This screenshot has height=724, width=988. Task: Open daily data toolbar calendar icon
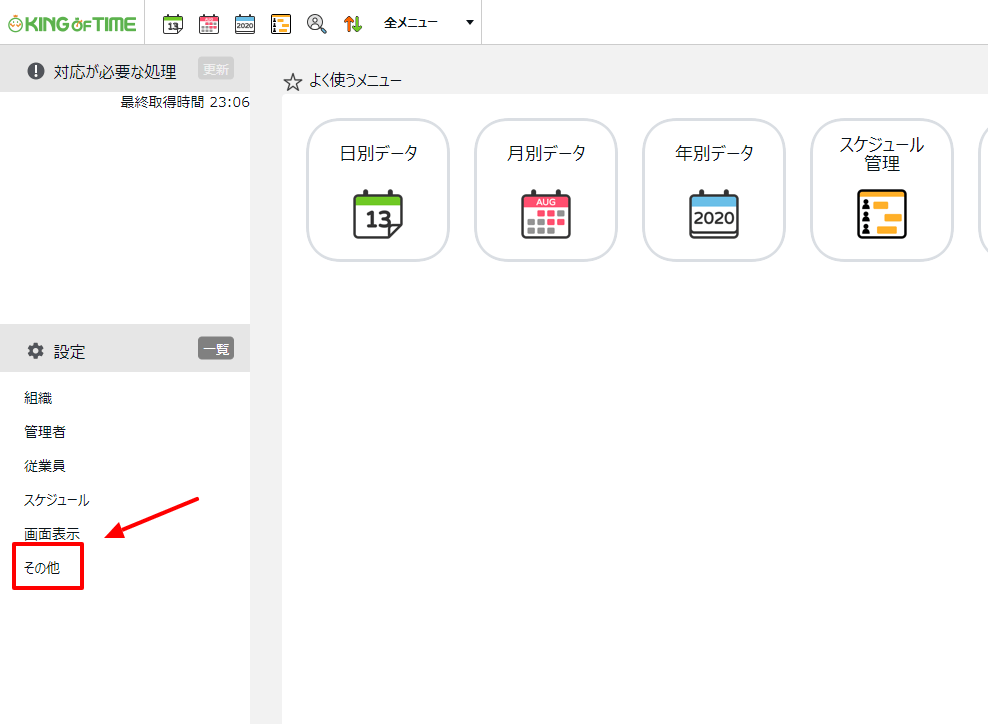click(x=173, y=24)
